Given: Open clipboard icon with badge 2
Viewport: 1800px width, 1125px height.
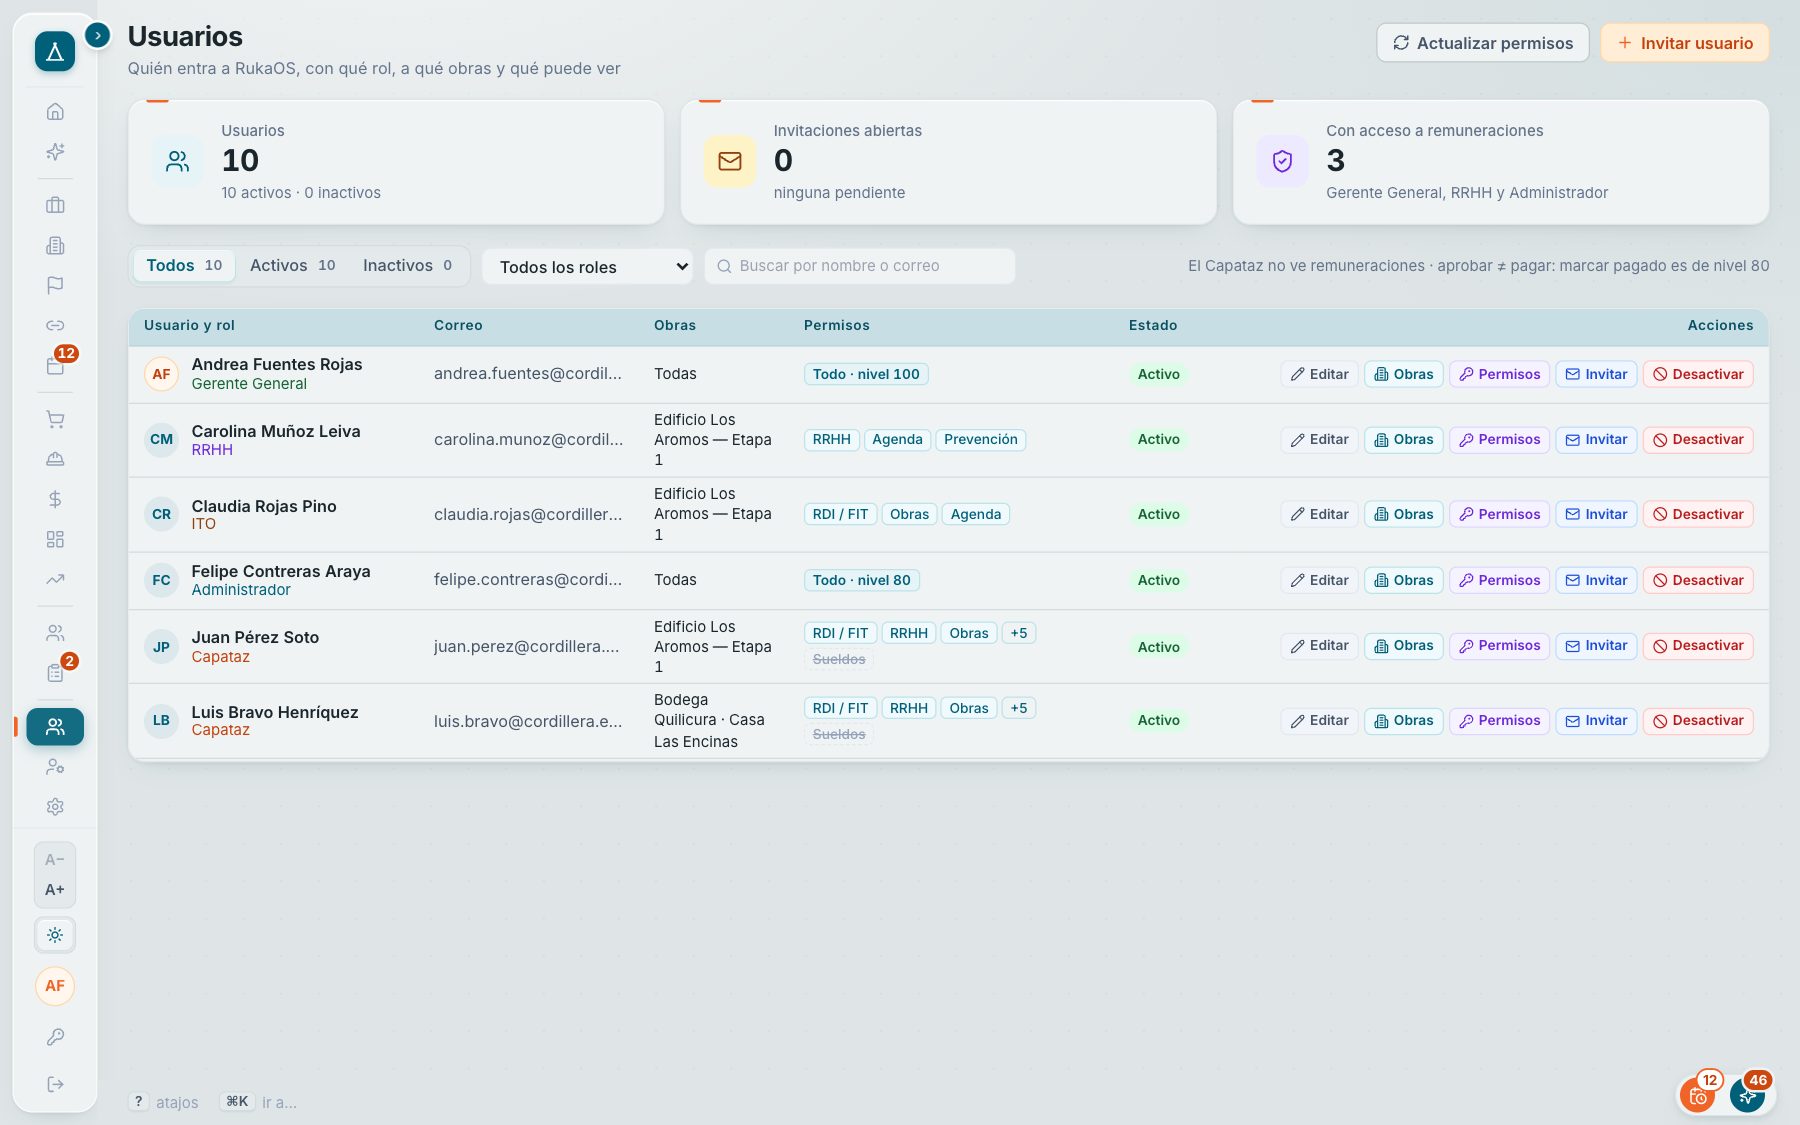Looking at the screenshot, I should 55,673.
